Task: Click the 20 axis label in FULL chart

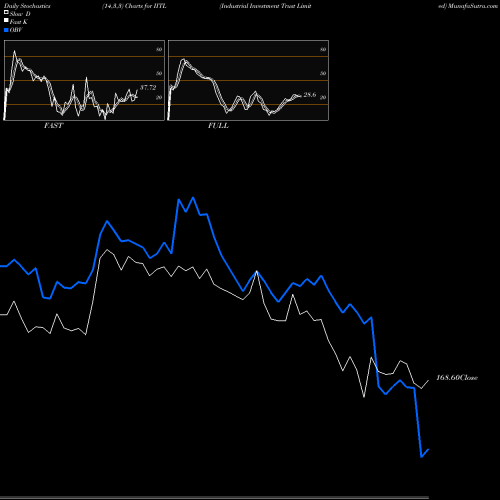Action: (323, 98)
